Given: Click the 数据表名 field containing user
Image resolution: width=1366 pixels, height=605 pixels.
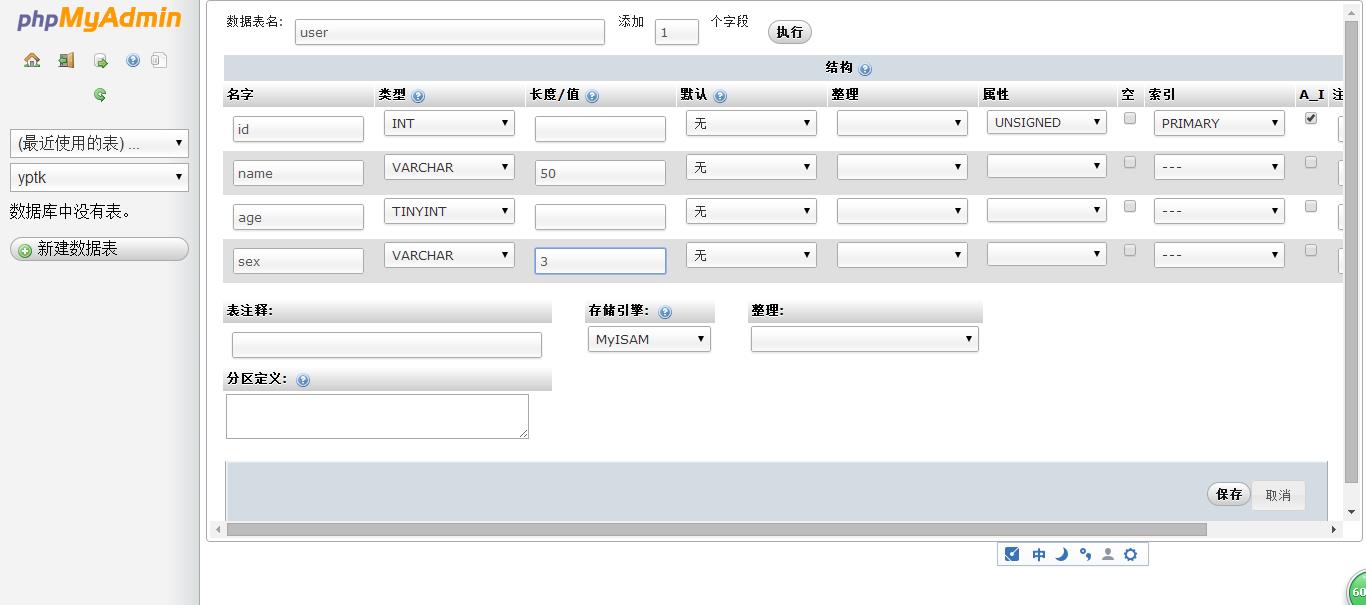Looking at the screenshot, I should pyautogui.click(x=450, y=32).
